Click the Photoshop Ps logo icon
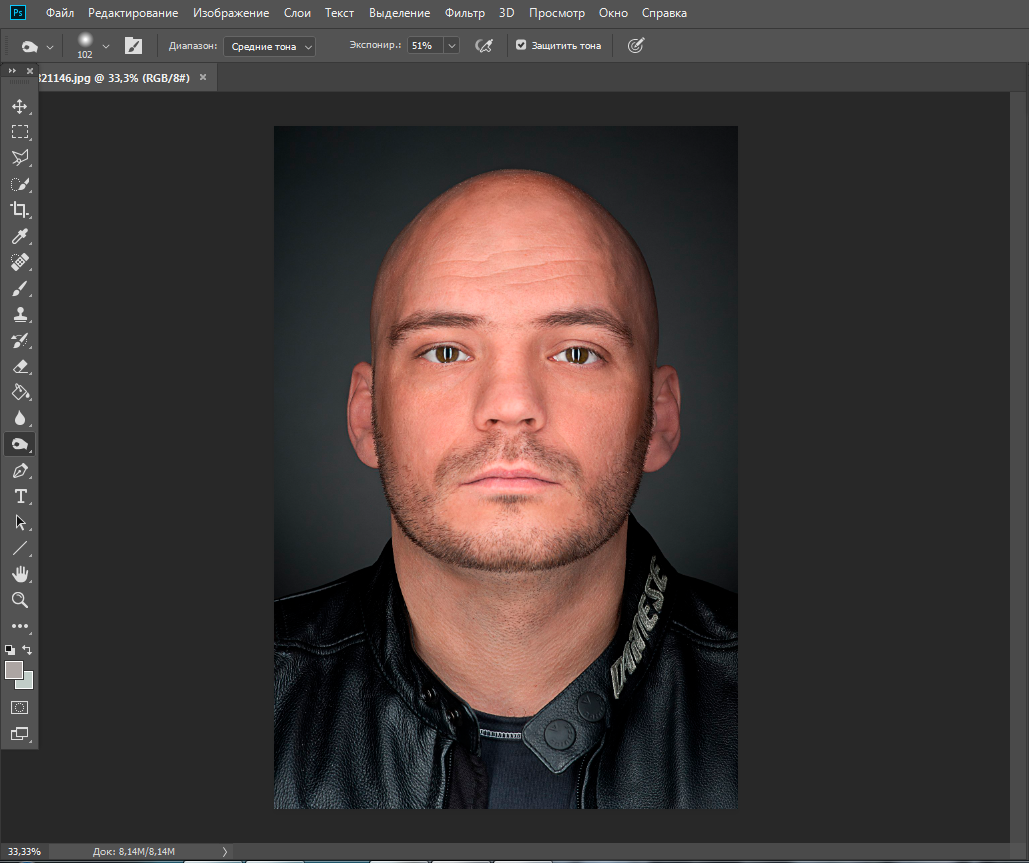 pos(18,12)
